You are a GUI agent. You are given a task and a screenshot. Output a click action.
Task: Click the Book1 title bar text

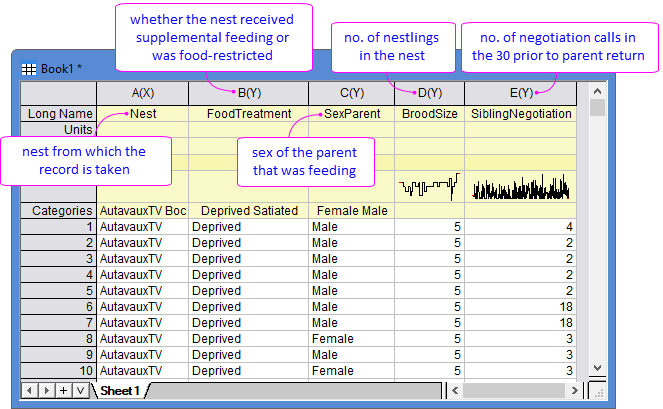61,69
